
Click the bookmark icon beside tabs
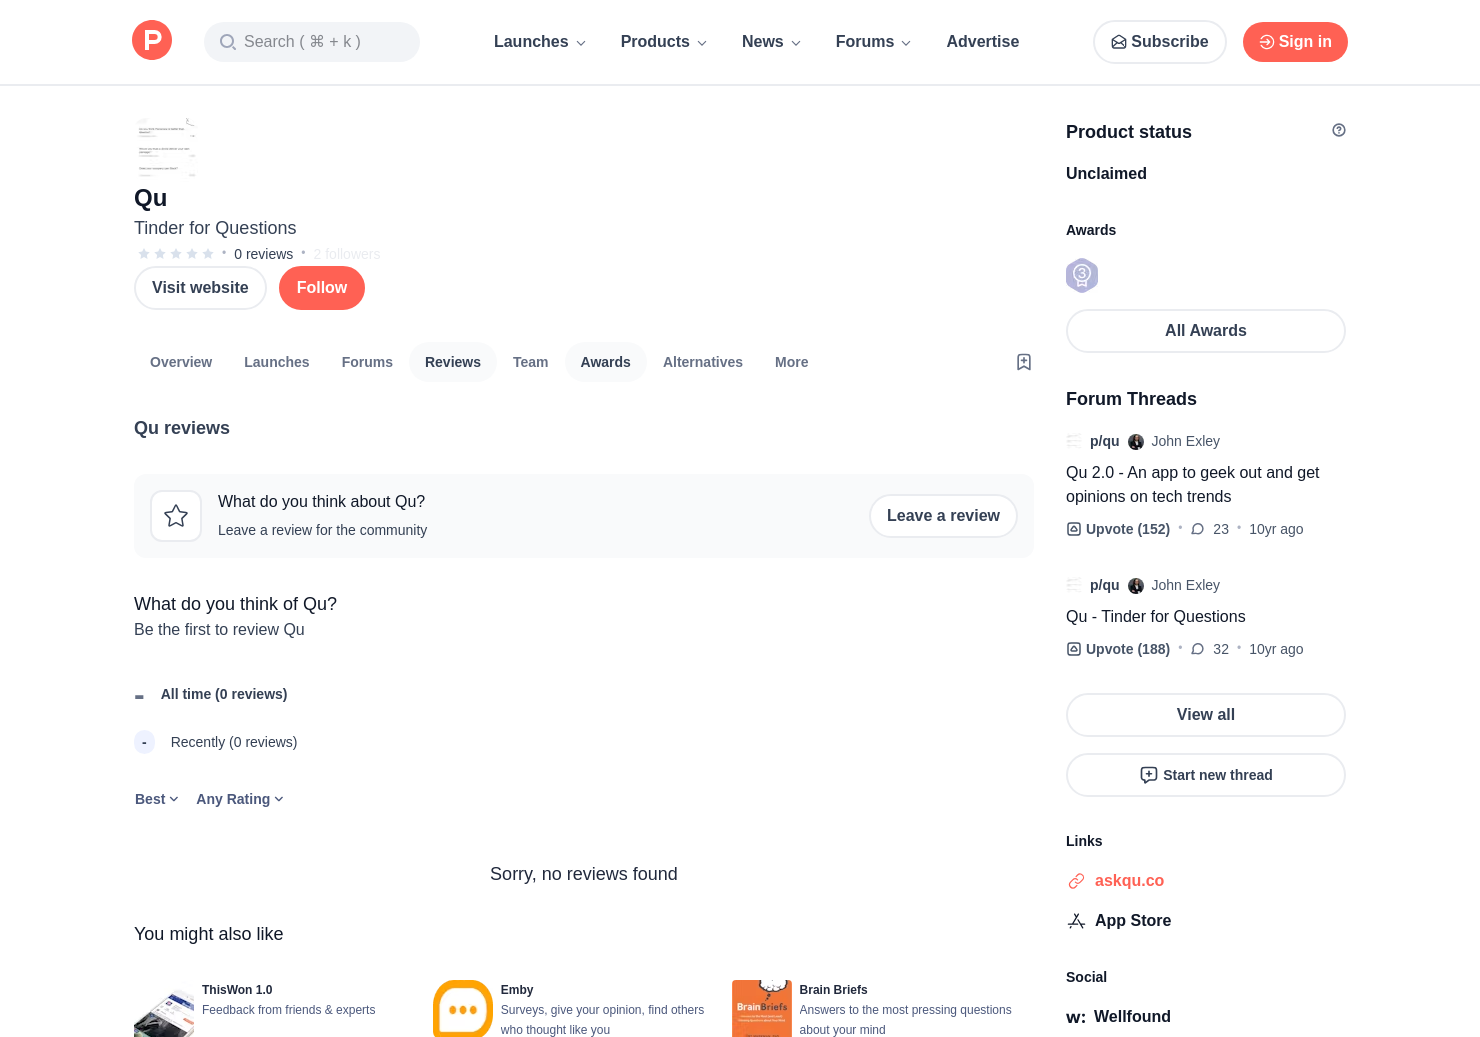(x=1023, y=362)
